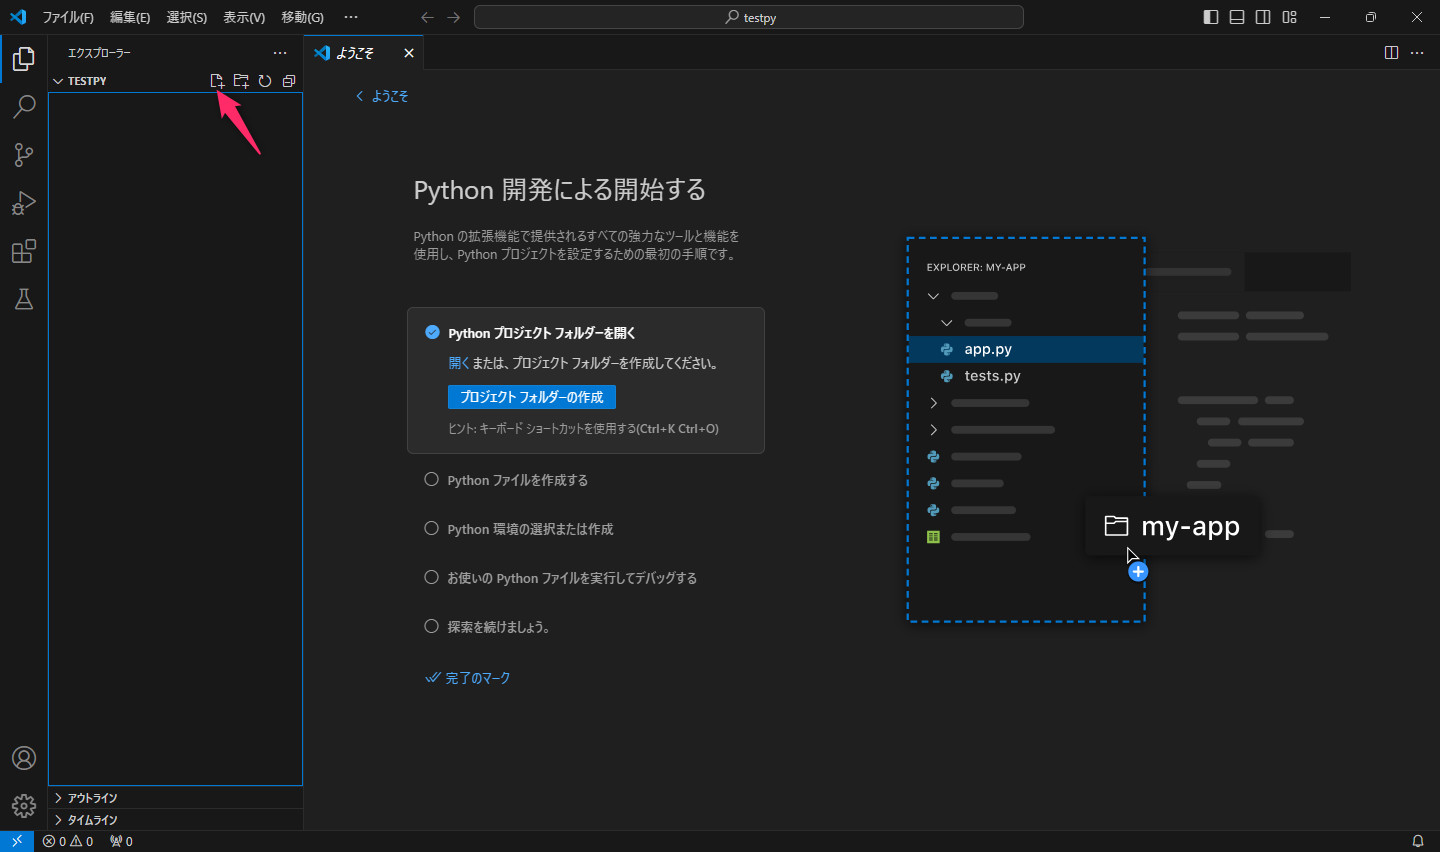Select the Testing beaker icon
The height and width of the screenshot is (852, 1440).
tap(24, 299)
